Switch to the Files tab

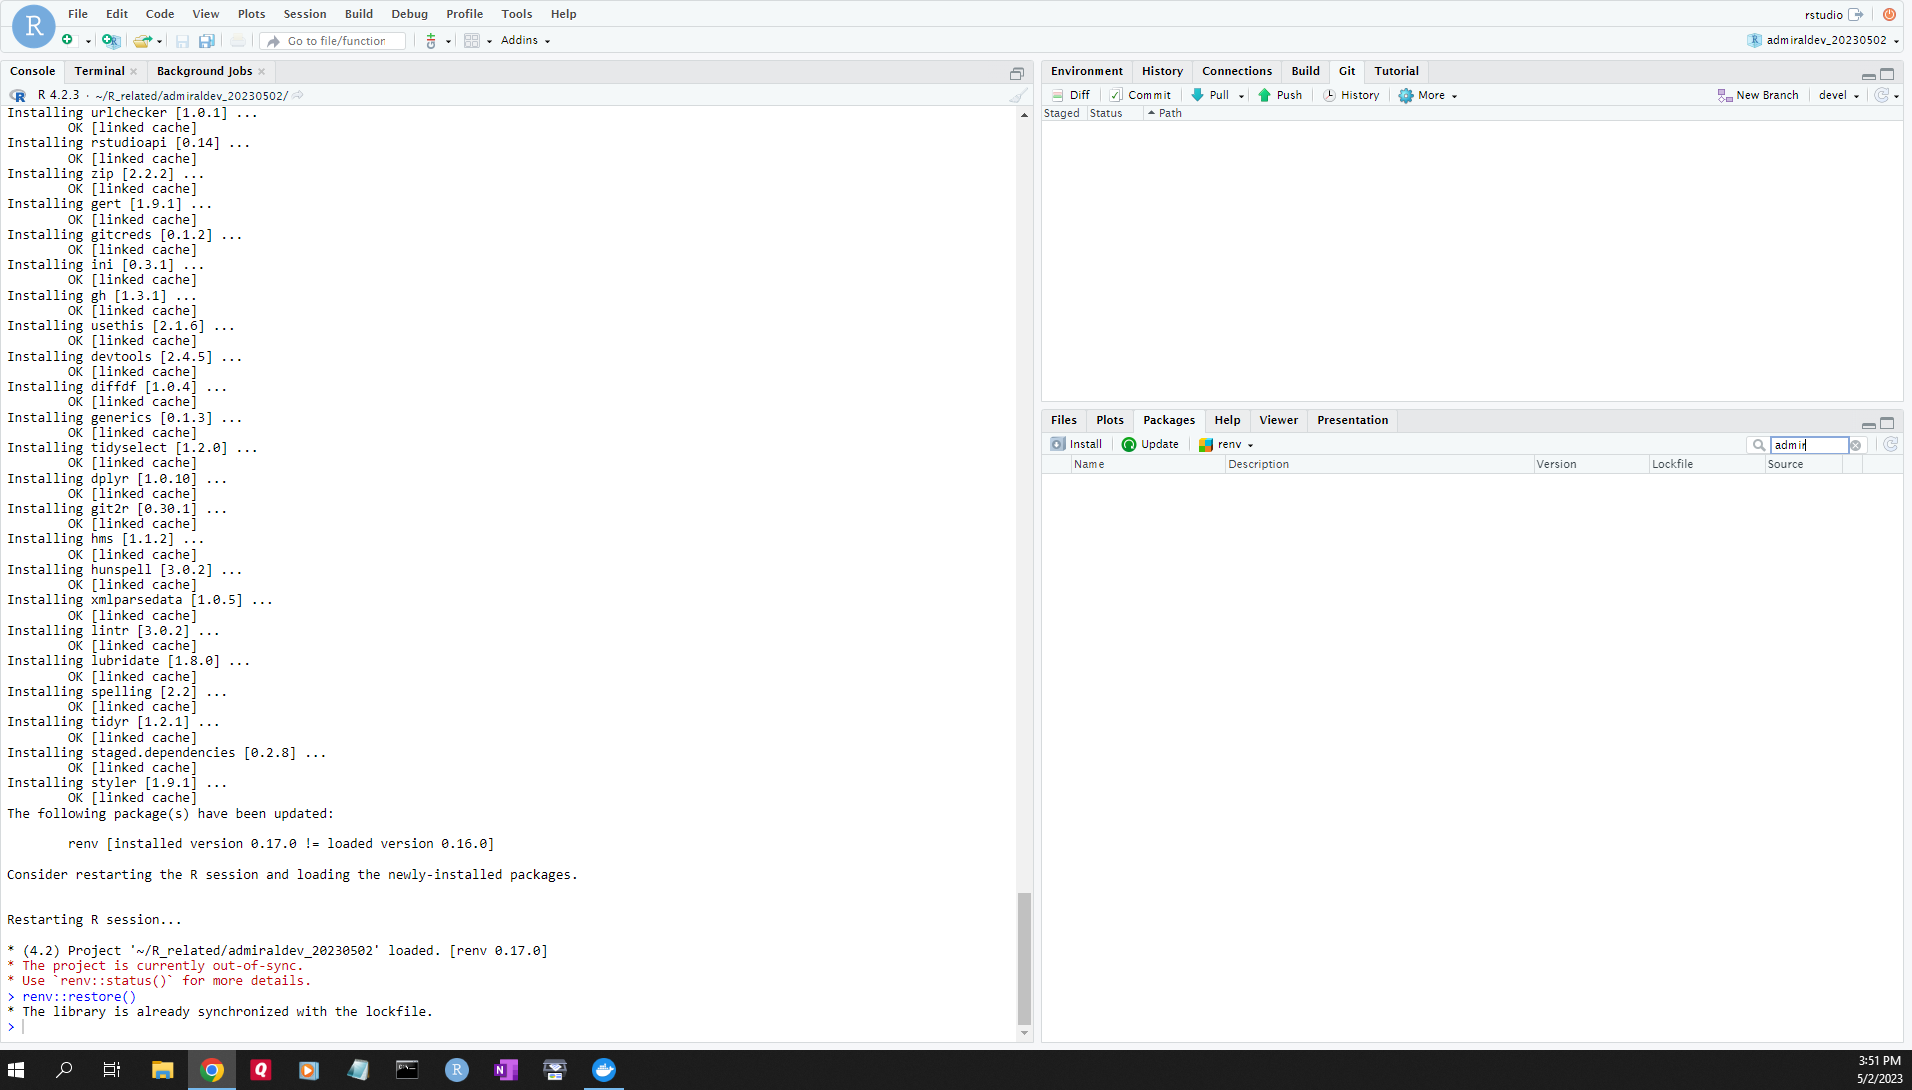coord(1063,420)
